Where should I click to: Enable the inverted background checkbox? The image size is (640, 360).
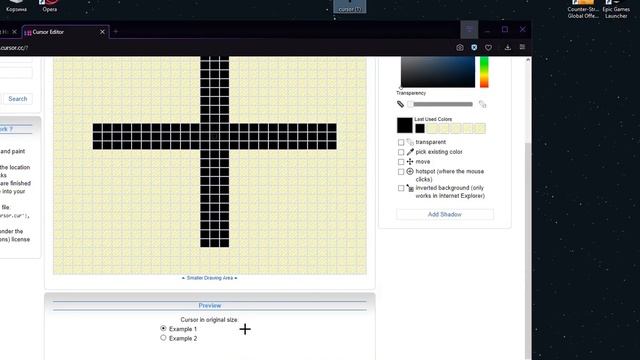point(401,188)
